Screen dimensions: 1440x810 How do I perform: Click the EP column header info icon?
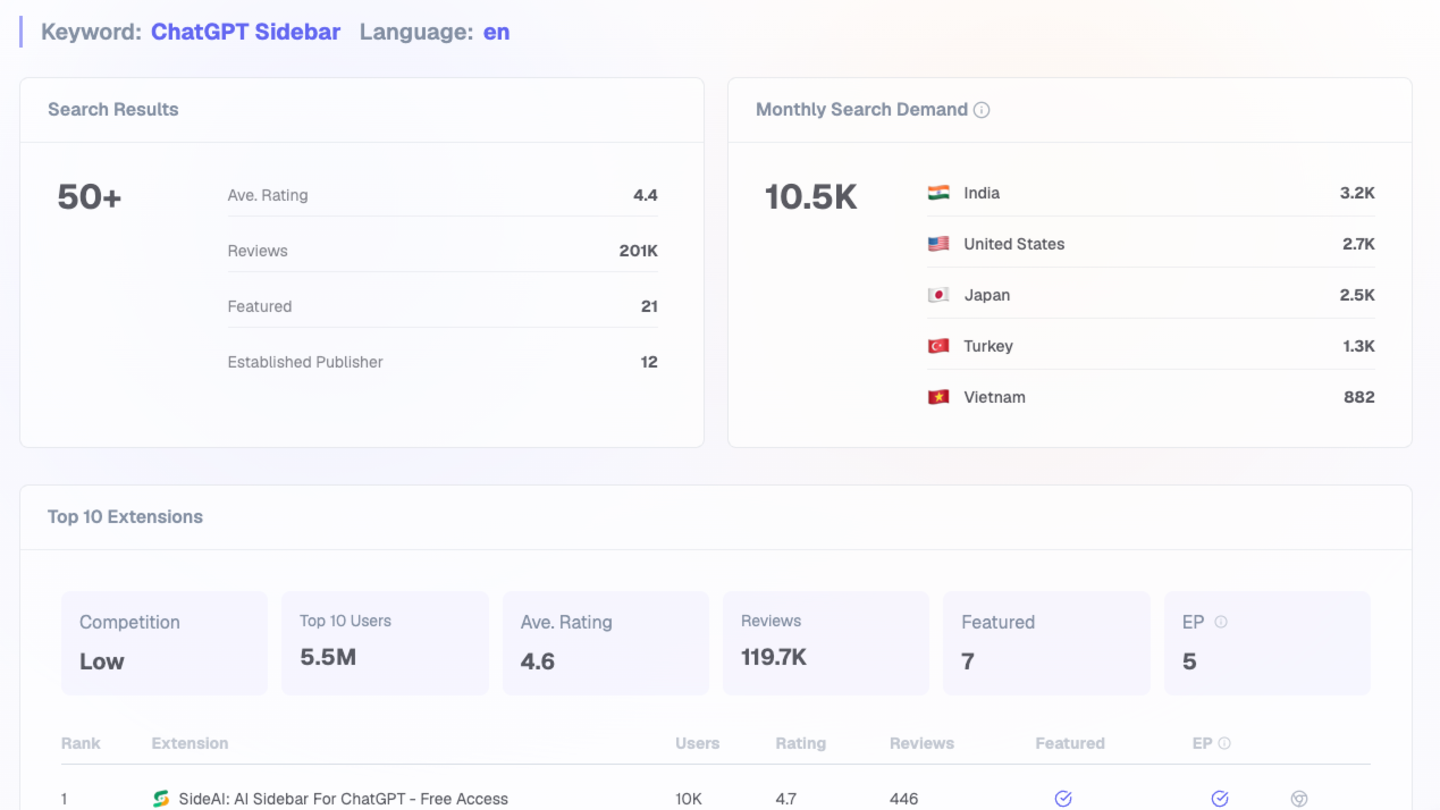[x=1225, y=743]
